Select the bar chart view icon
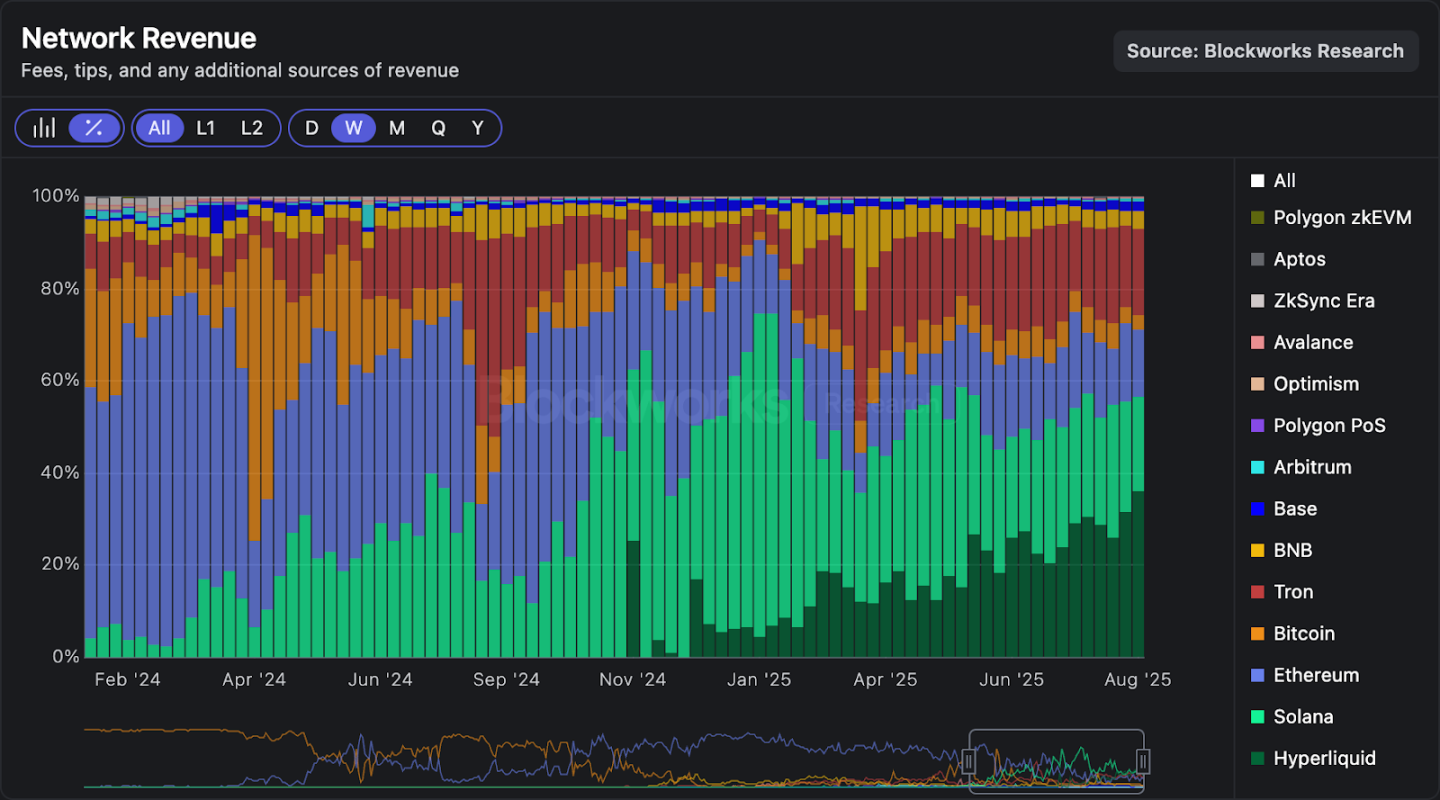1440x800 pixels. click(x=44, y=127)
